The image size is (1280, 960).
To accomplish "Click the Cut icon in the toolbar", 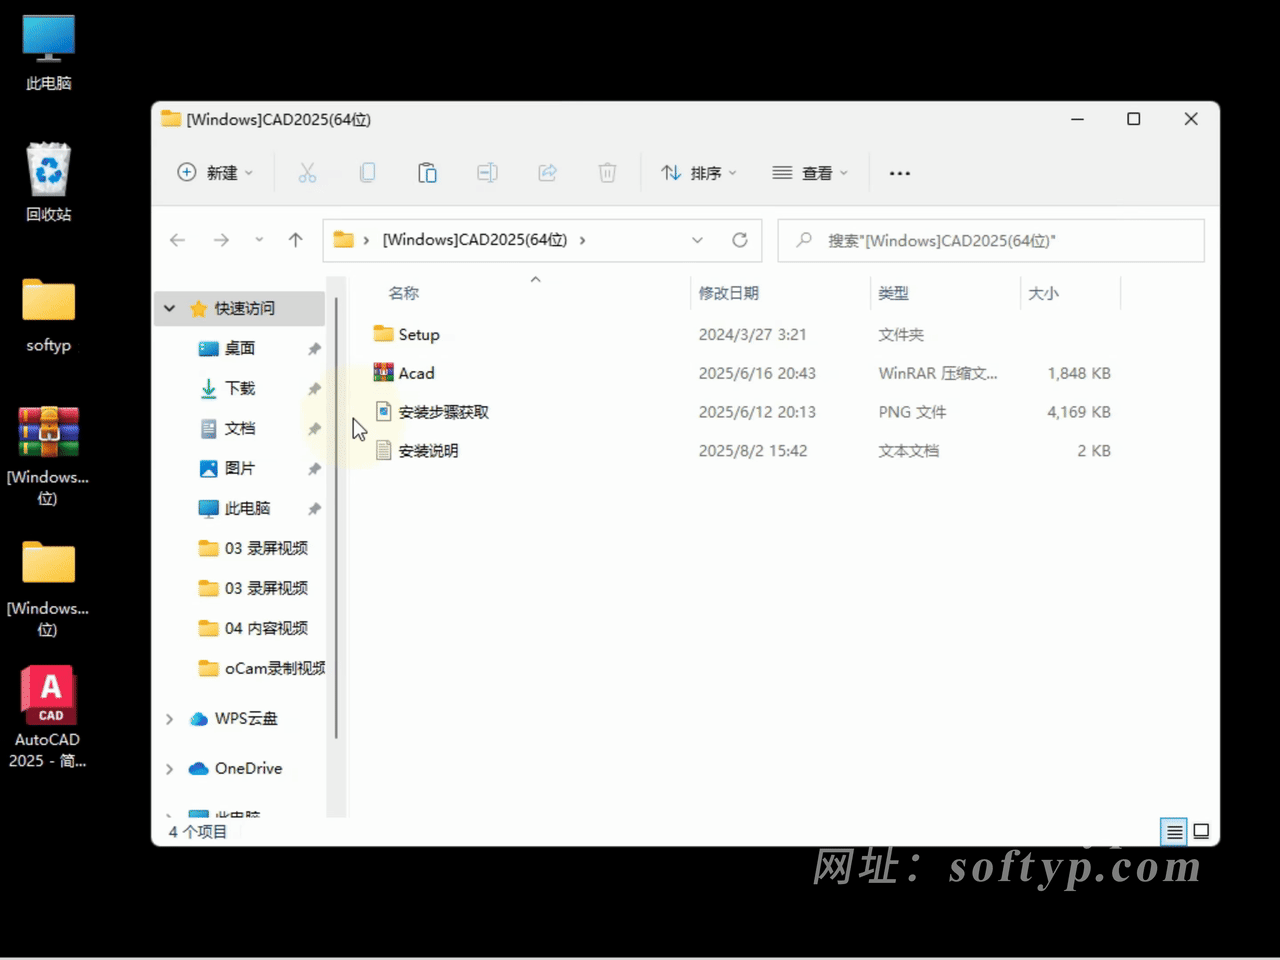I will 307,172.
